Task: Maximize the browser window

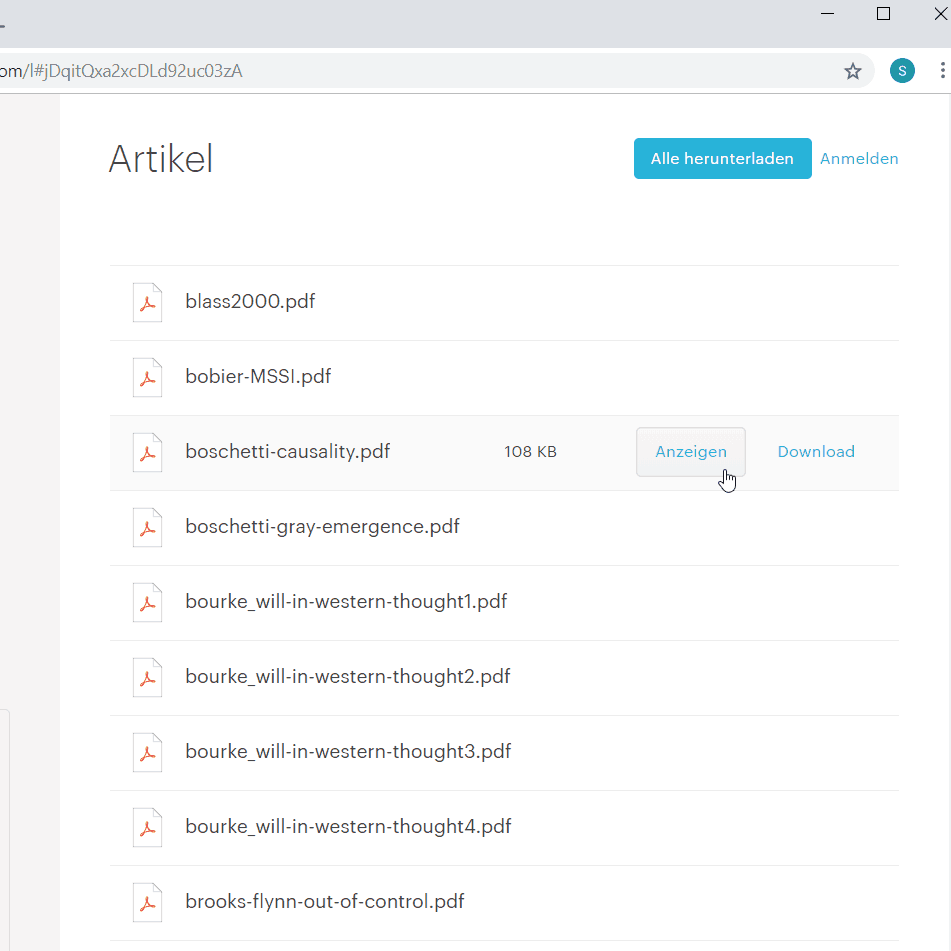Action: click(x=883, y=13)
